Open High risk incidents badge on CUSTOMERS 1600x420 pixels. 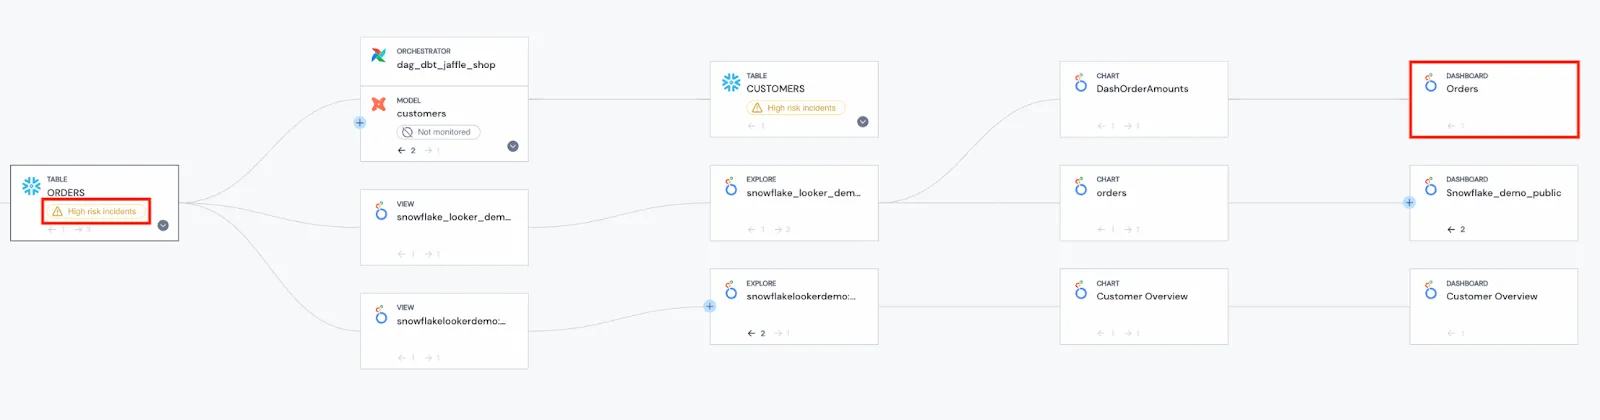click(x=796, y=107)
